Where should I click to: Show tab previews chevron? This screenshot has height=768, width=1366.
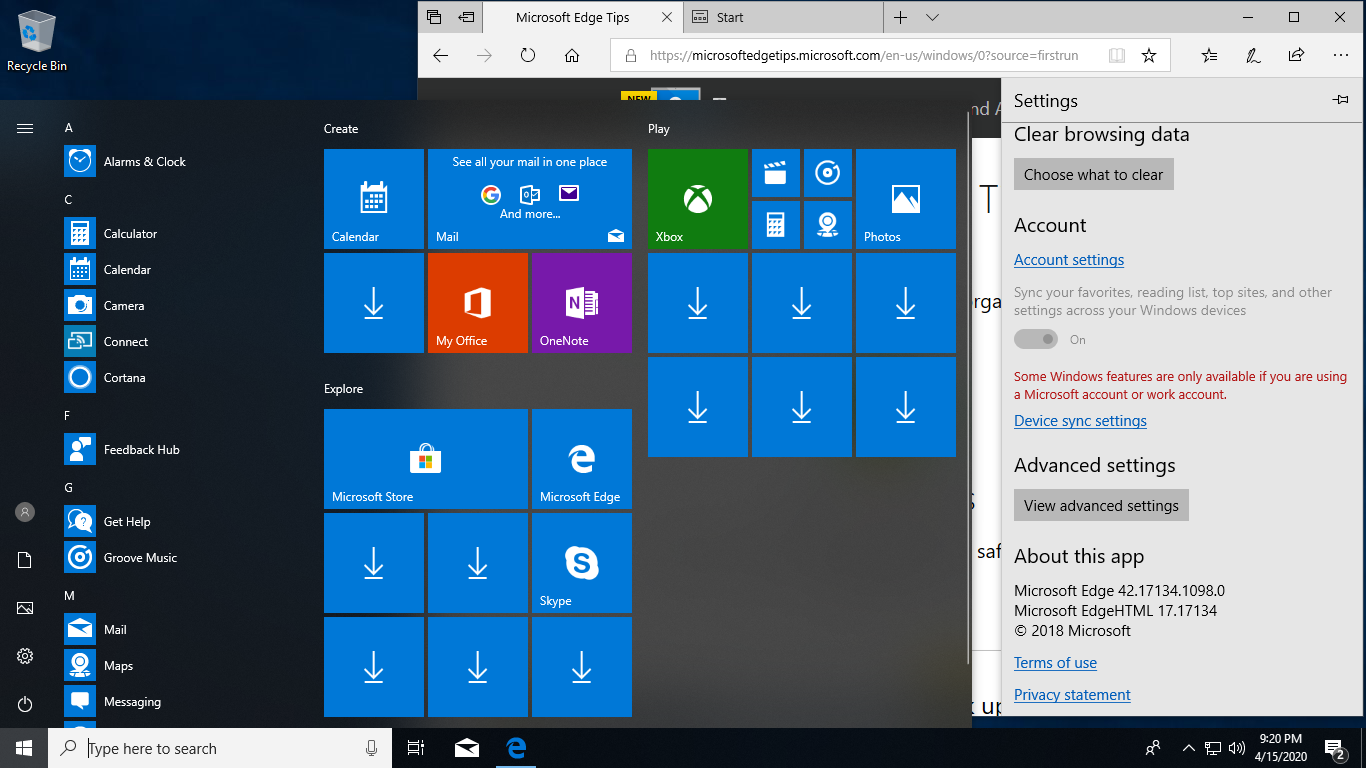932,17
